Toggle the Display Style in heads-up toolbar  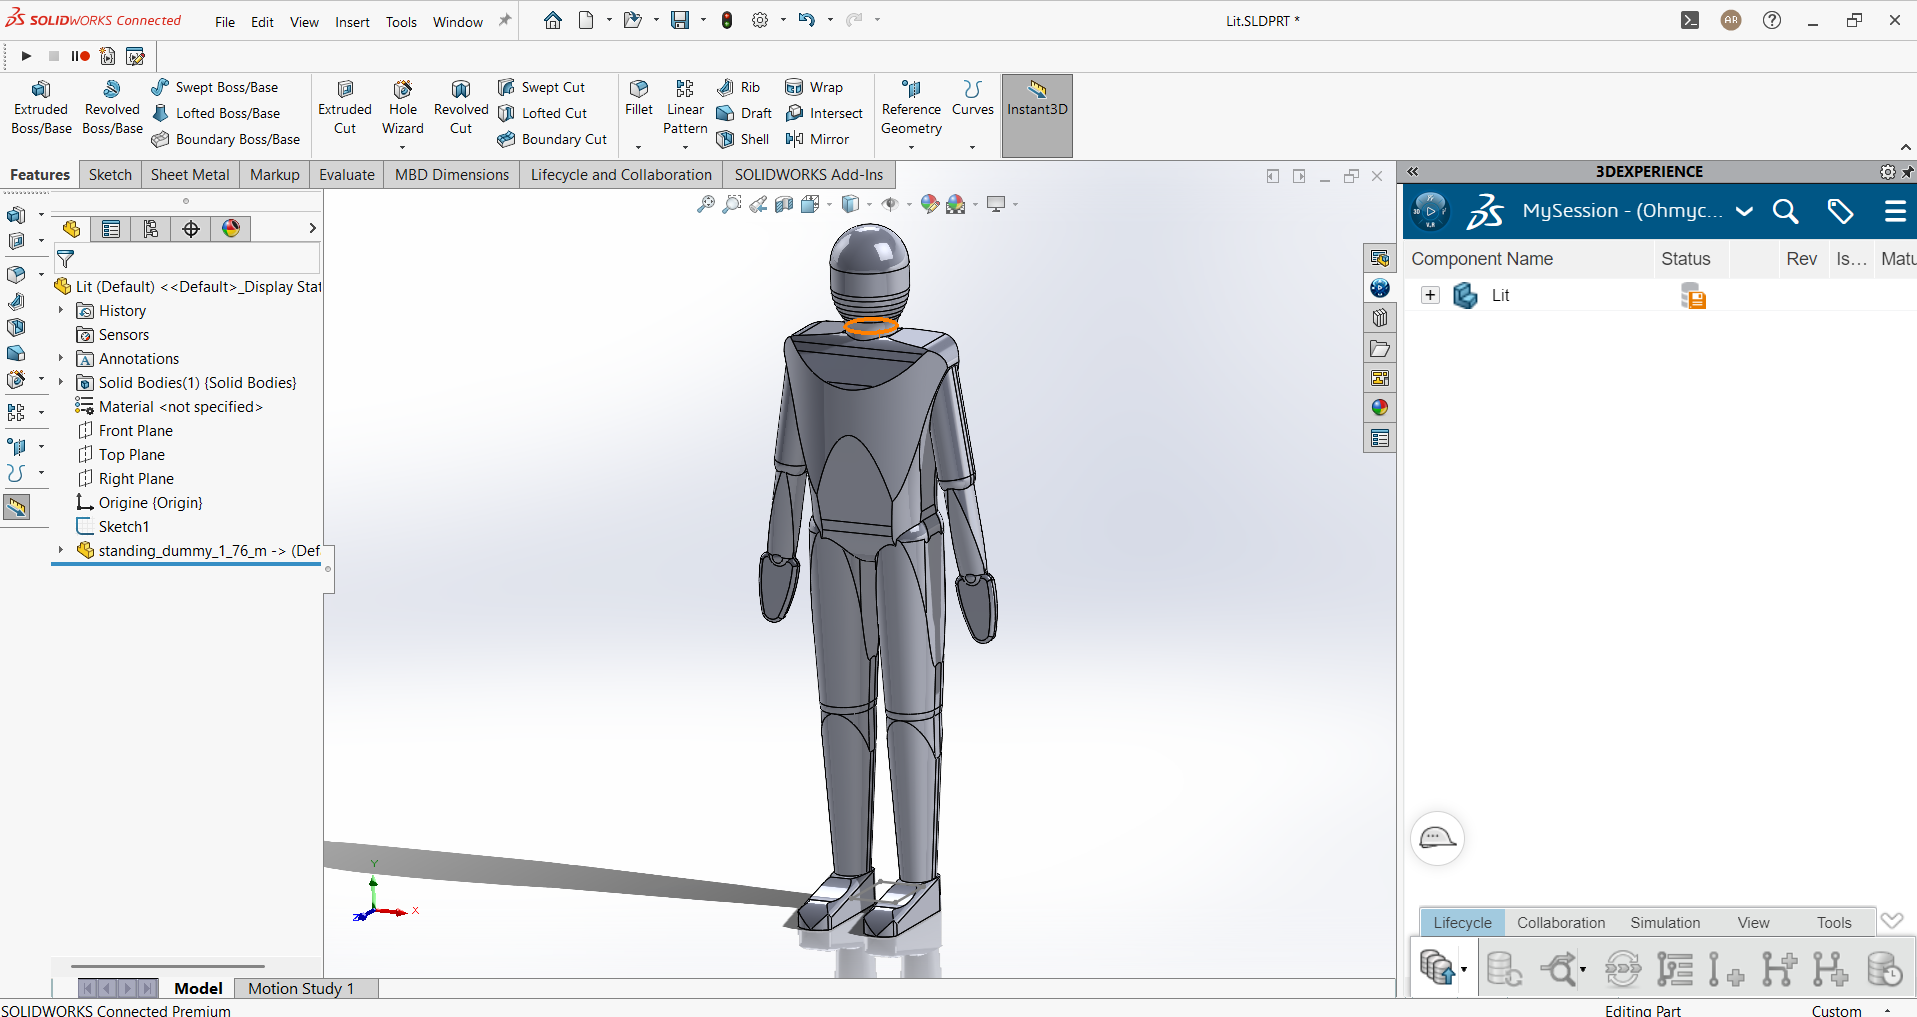pyautogui.click(x=850, y=203)
